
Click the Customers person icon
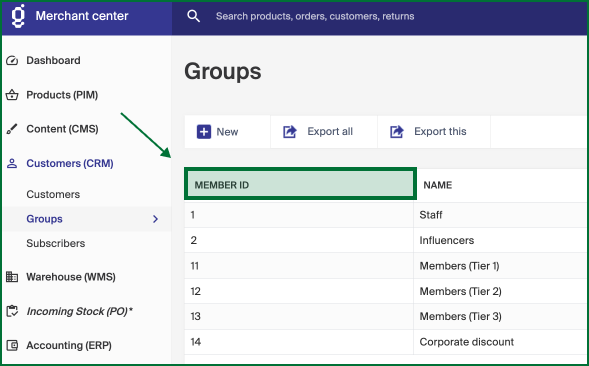point(12,163)
